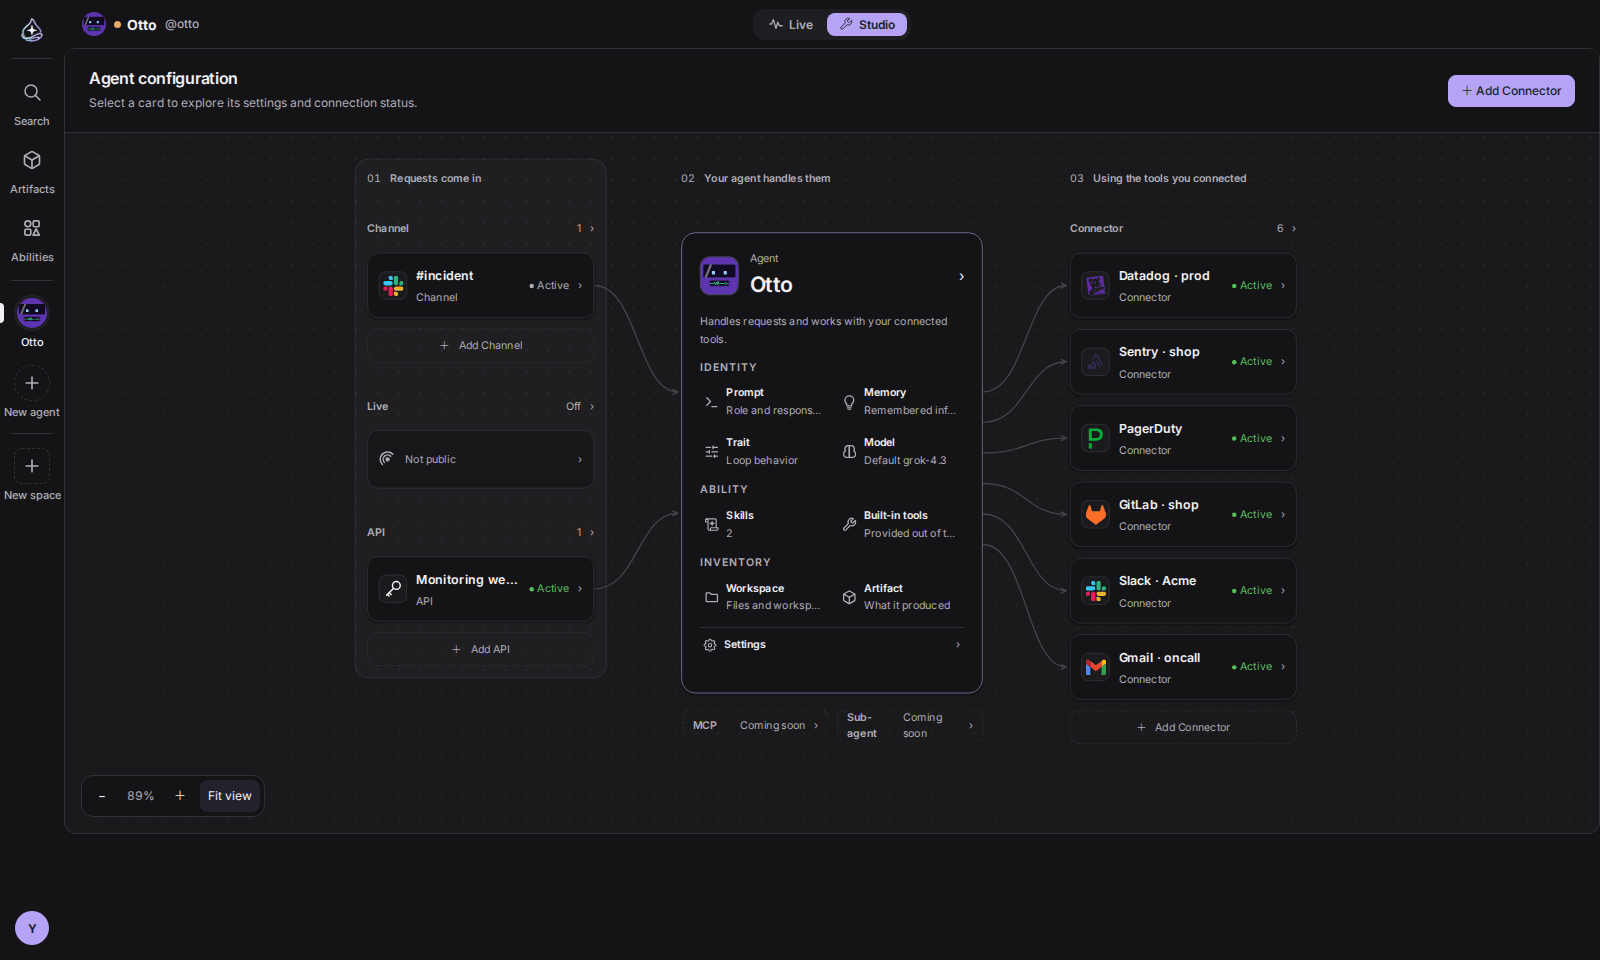Open Artifacts in the sidebar
The image size is (1600, 960).
[x=32, y=172]
